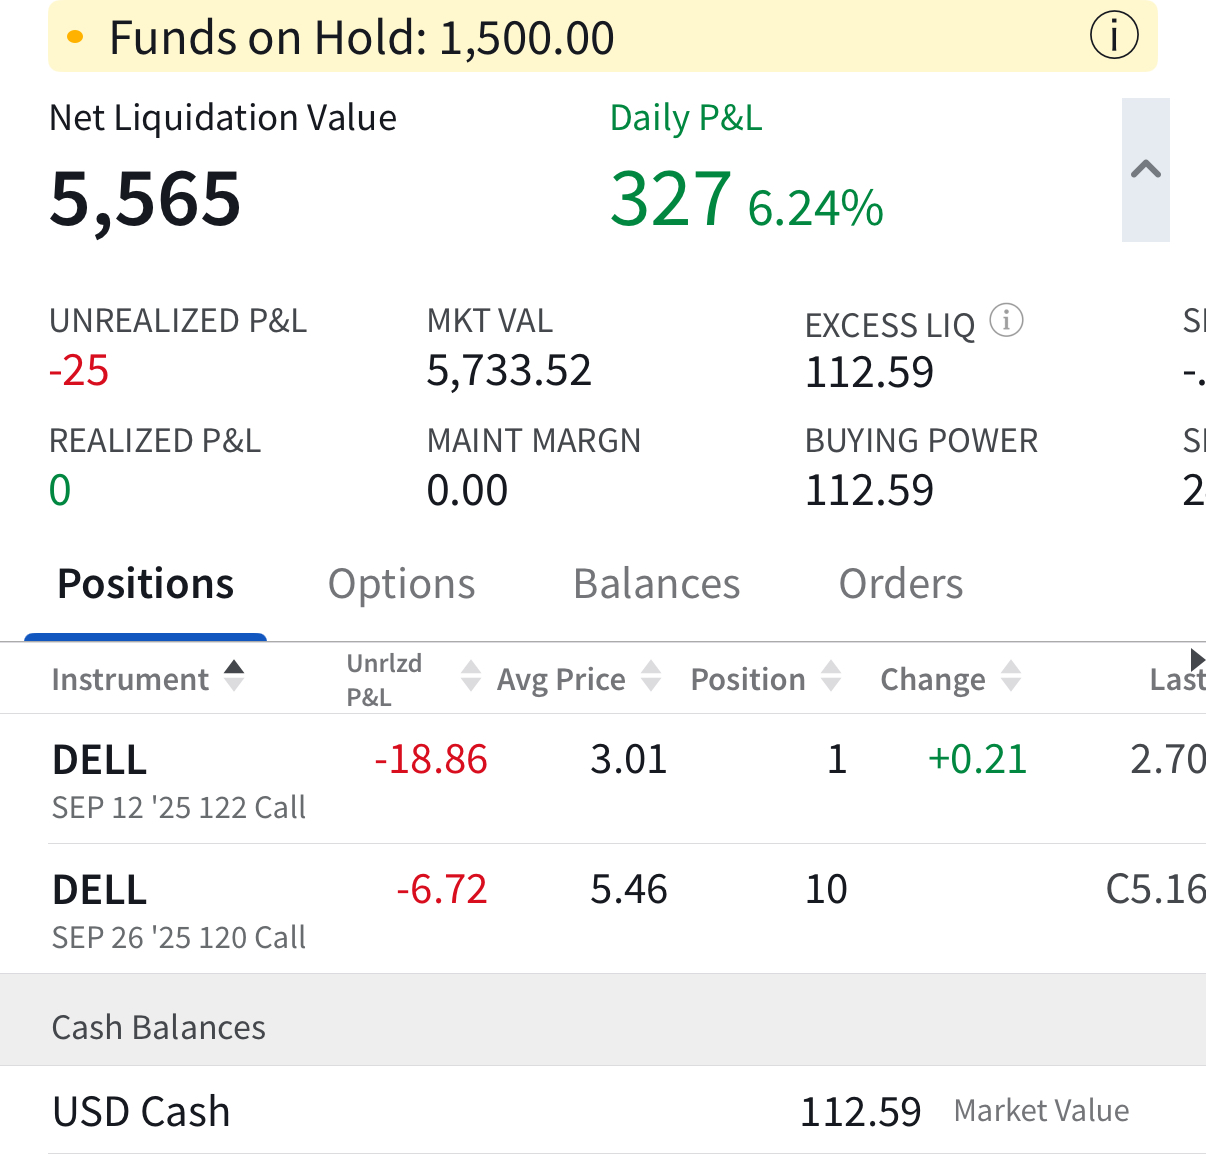Viewport: 1206px width, 1154px height.
Task: Tap the Daily P&L value 327
Action: tap(671, 198)
